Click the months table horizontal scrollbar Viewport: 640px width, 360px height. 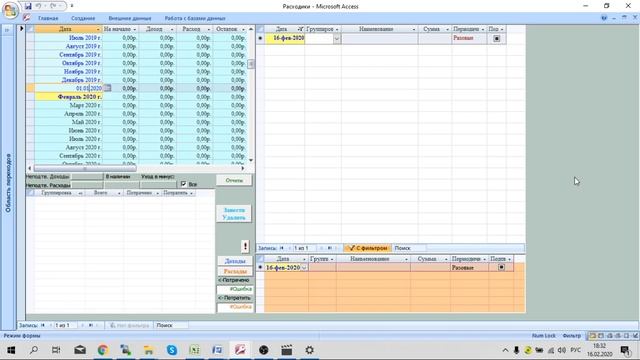[85, 168]
